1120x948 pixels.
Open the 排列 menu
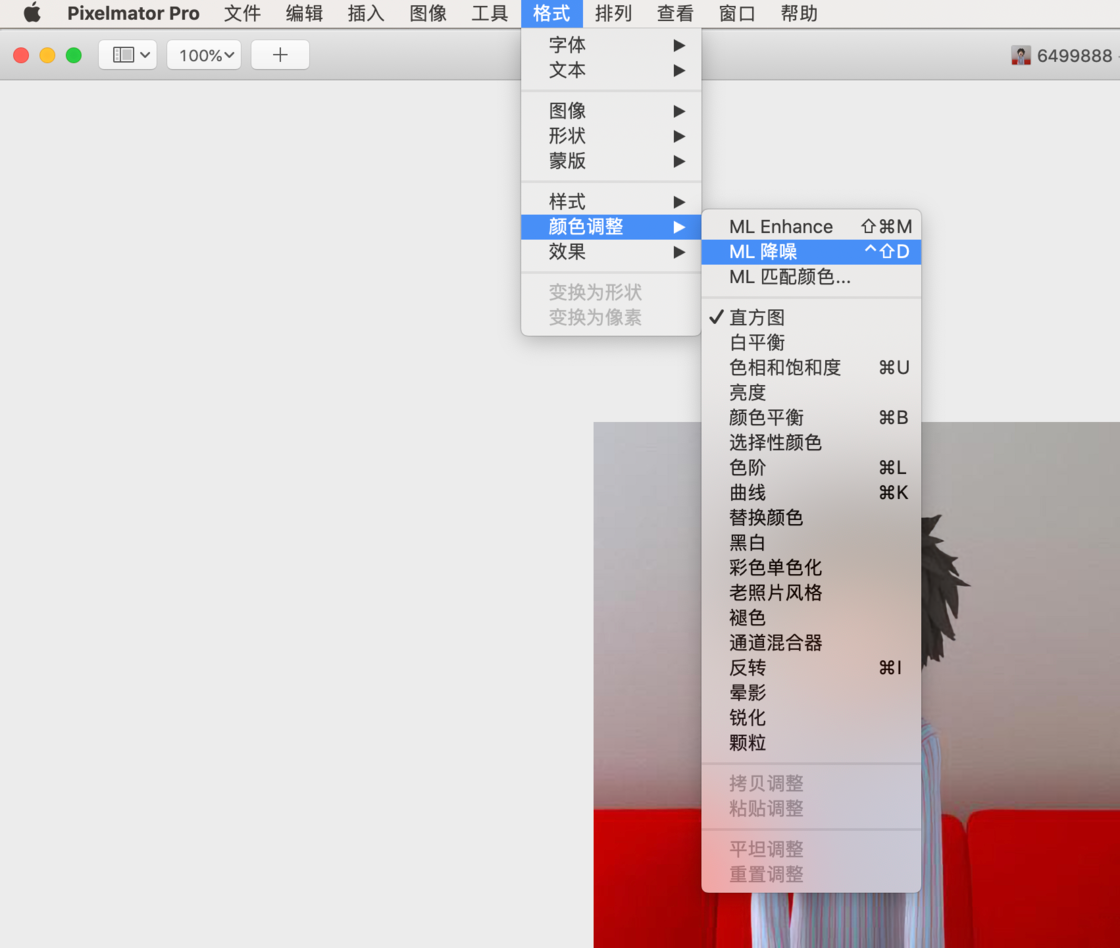(614, 13)
